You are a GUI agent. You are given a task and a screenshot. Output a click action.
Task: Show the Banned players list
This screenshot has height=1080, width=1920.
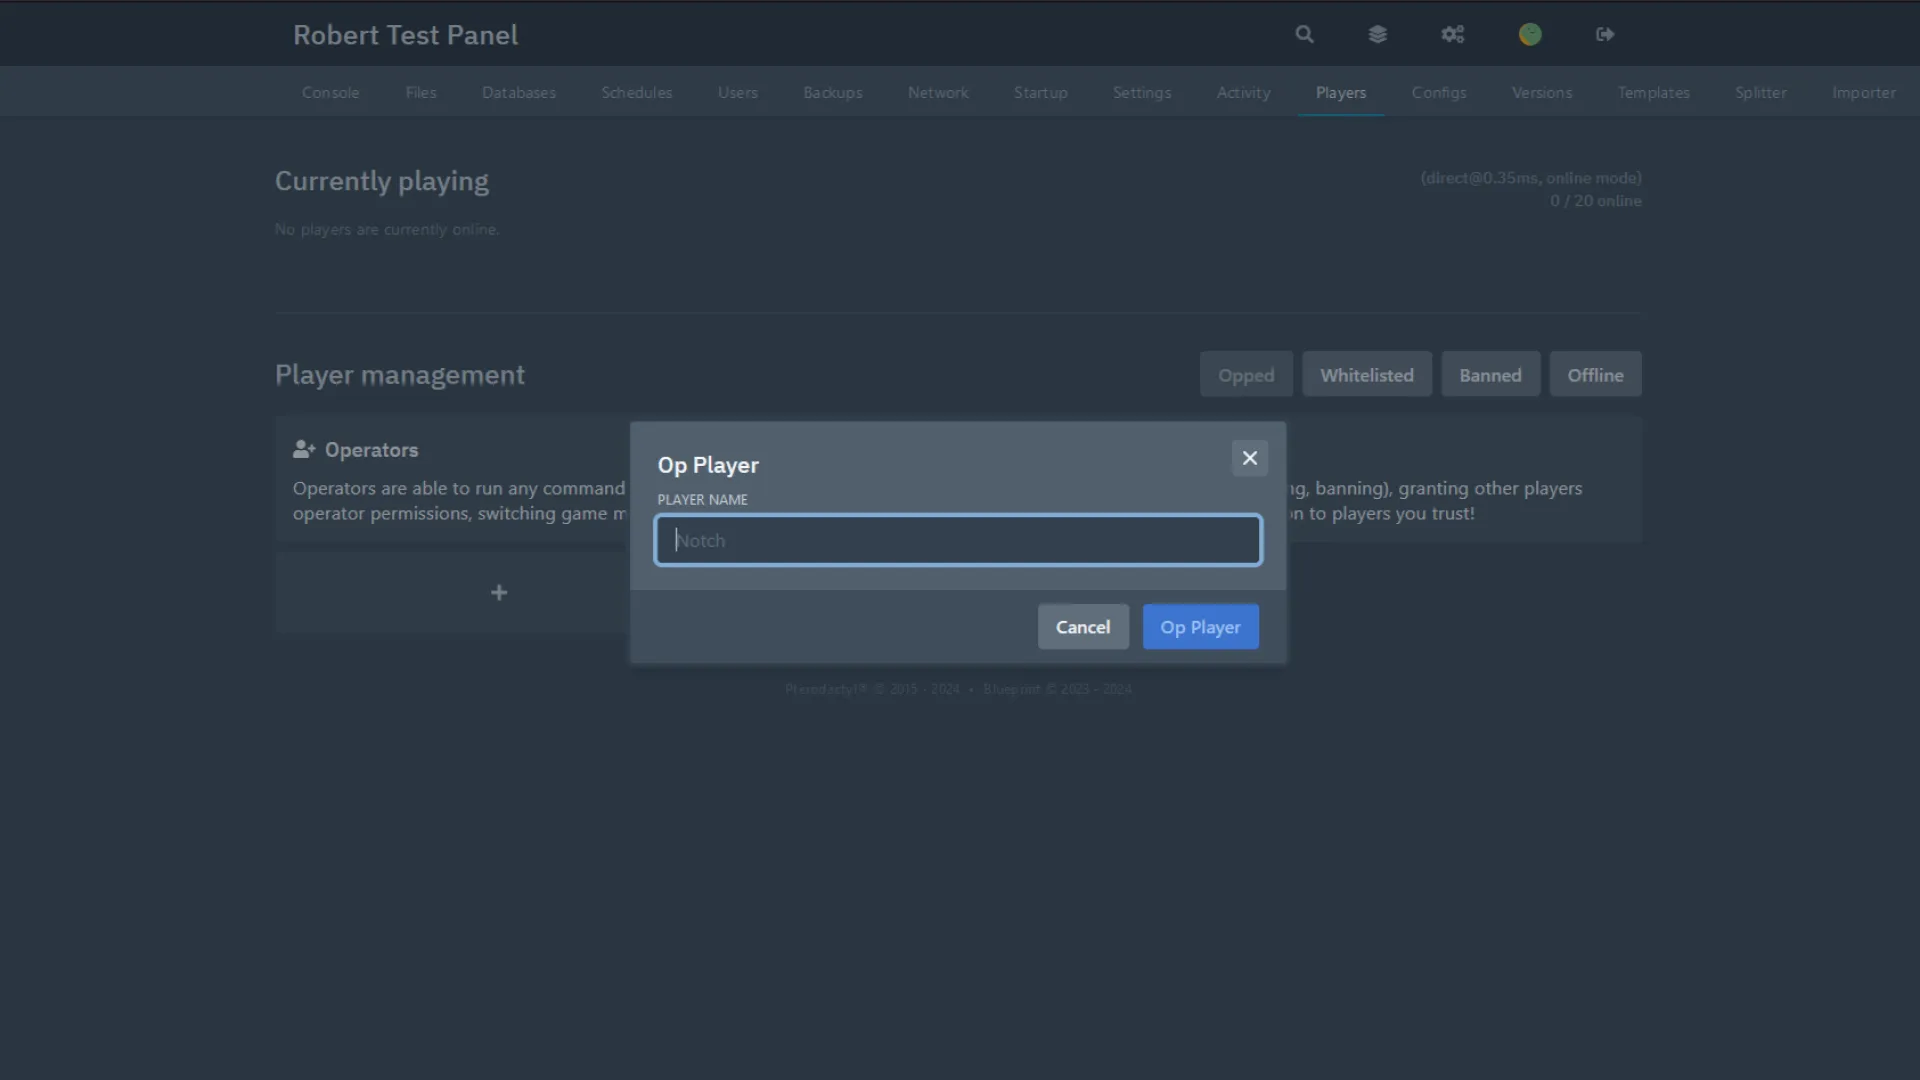coord(1490,375)
